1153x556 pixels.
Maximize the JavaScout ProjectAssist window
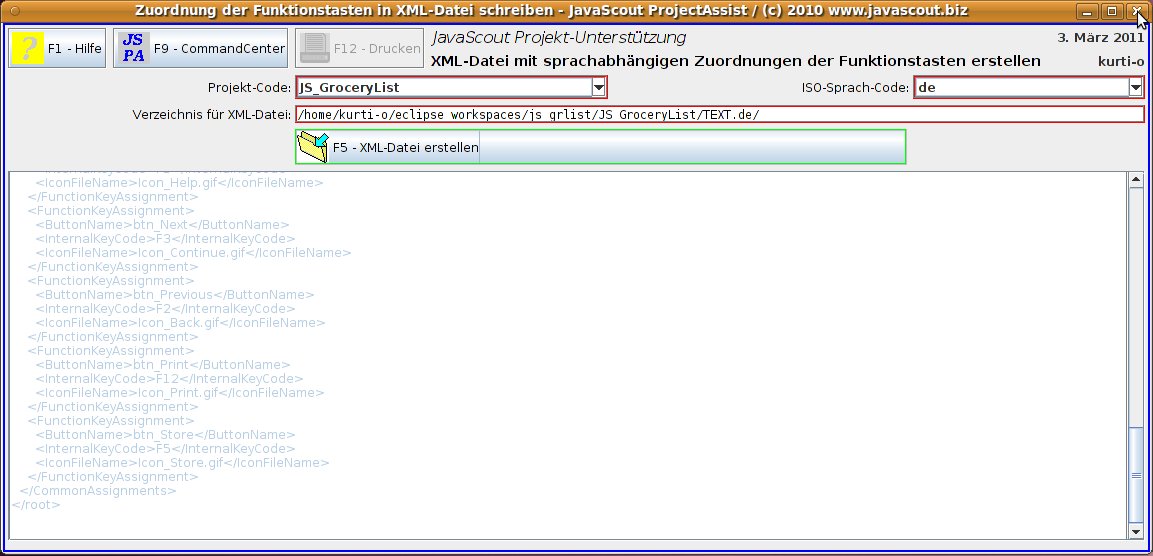pos(1112,12)
